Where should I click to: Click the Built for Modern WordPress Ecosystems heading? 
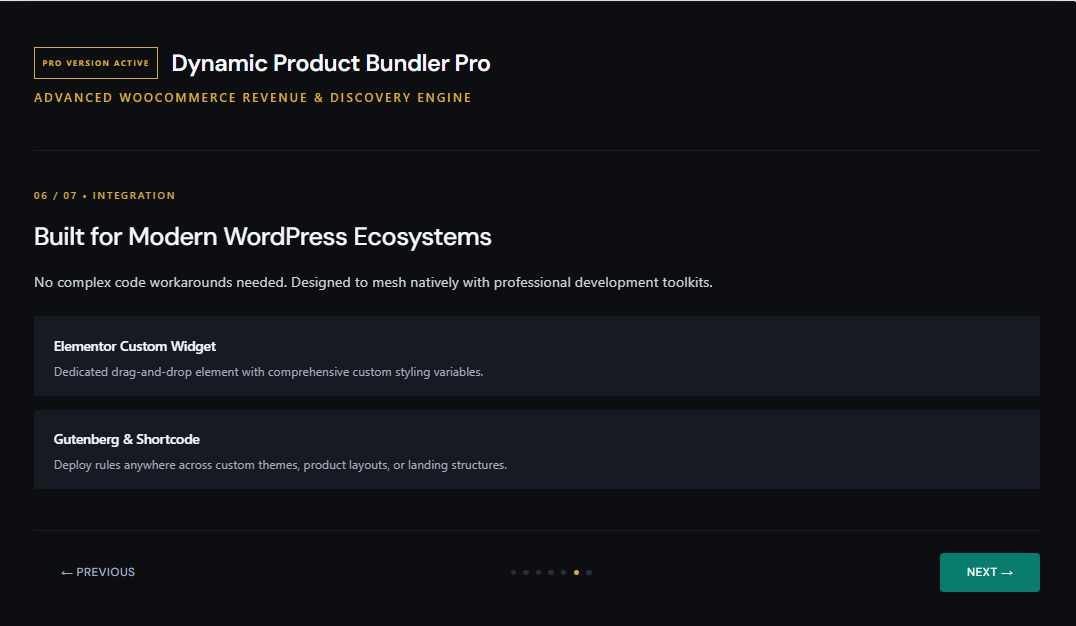[x=263, y=237]
